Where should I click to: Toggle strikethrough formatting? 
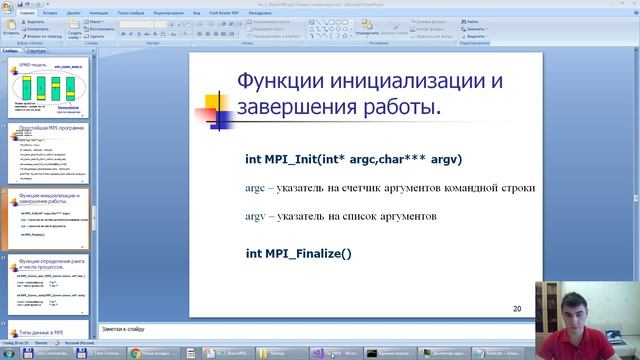(x=147, y=34)
